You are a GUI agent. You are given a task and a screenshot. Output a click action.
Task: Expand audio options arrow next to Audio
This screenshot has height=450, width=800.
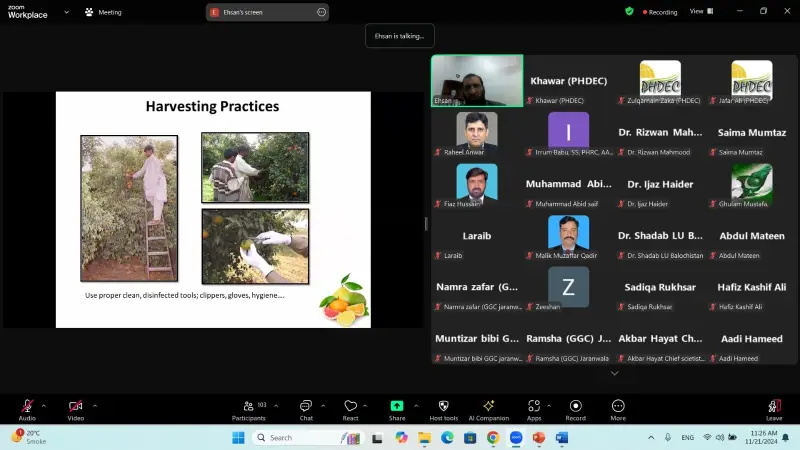43,405
